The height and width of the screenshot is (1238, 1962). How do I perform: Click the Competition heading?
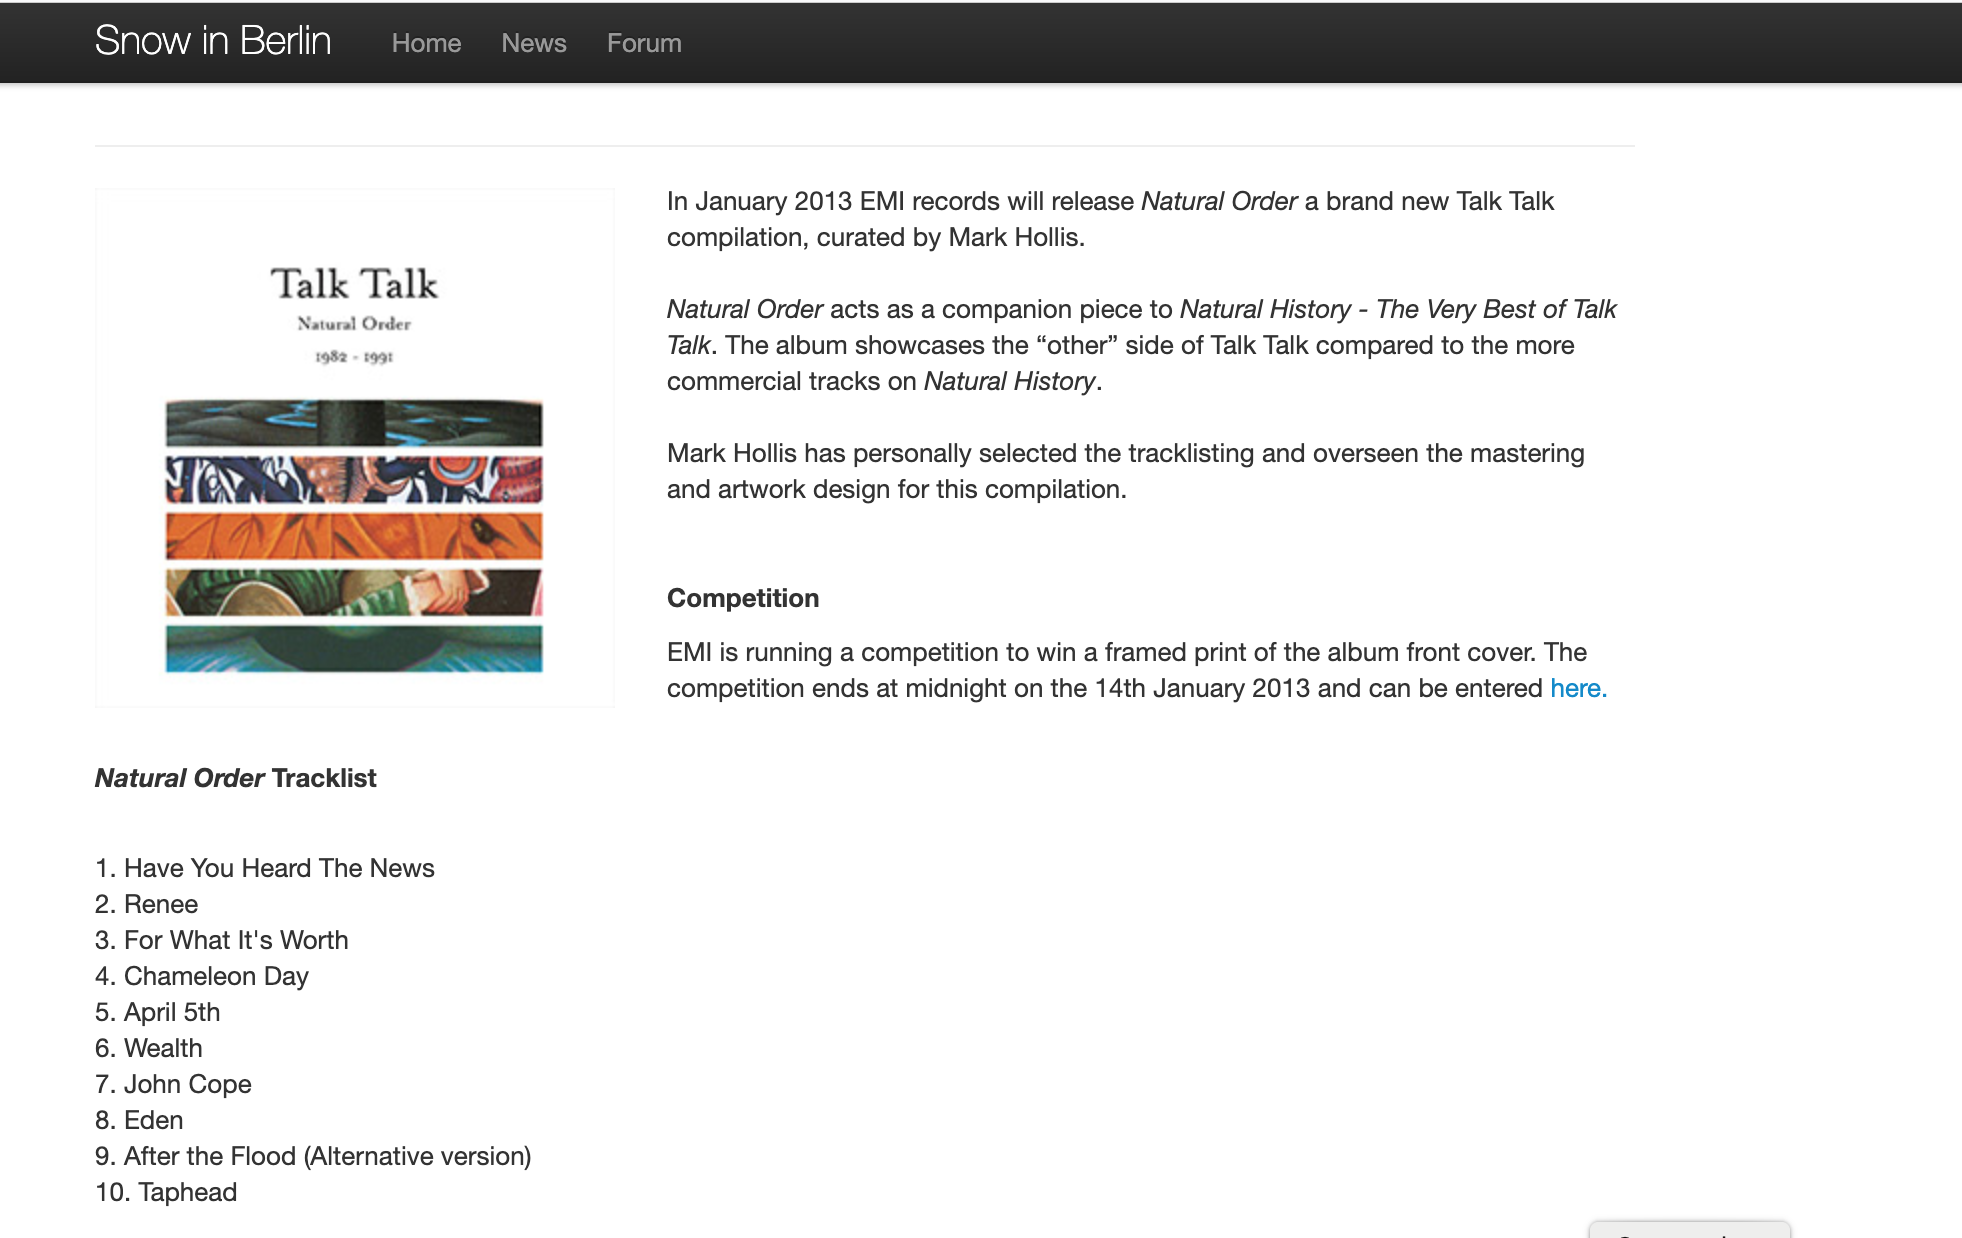pyautogui.click(x=742, y=598)
